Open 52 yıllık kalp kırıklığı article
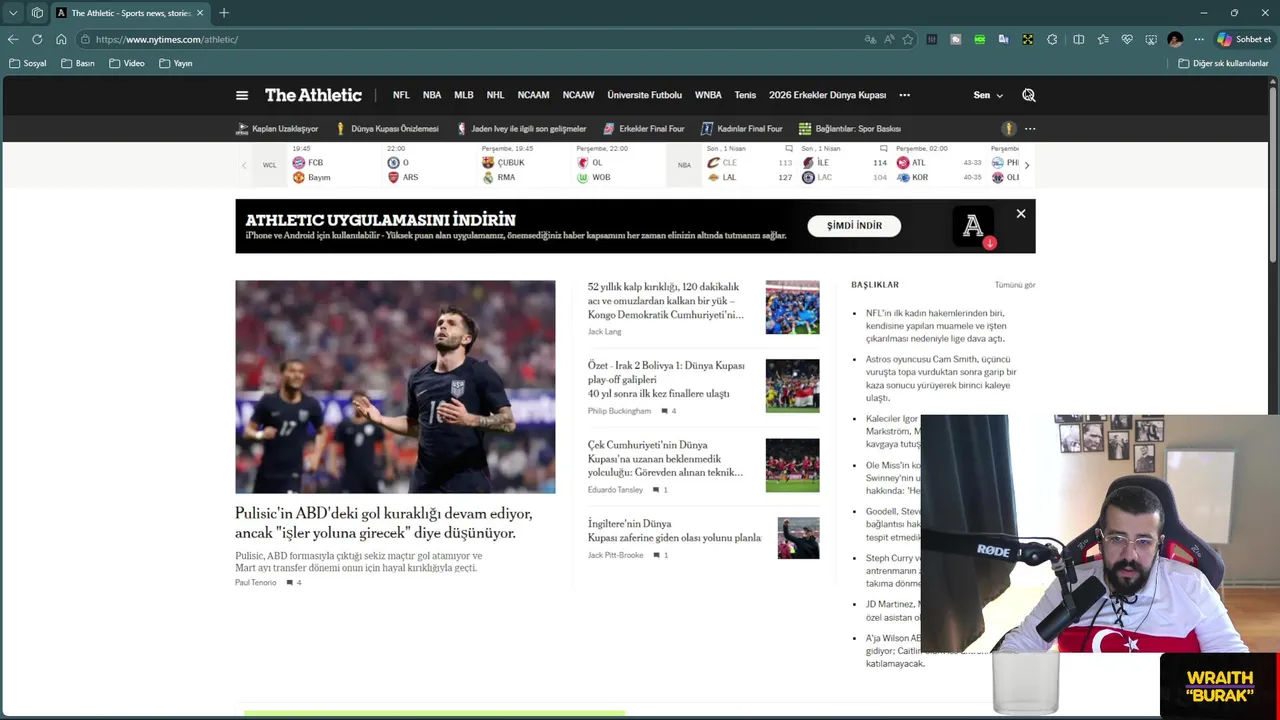This screenshot has height=720, width=1280. coord(666,301)
